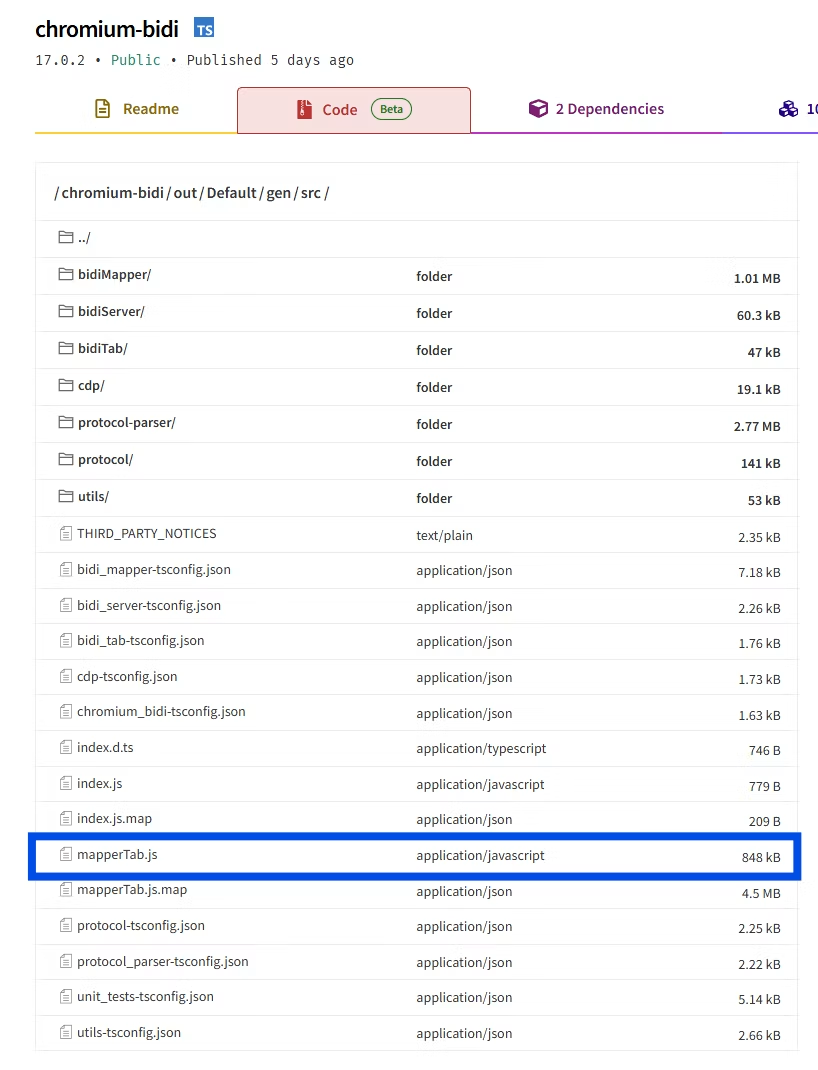Click the Code tab zip-file icon
The height and width of the screenshot is (1070, 818).
pyautogui.click(x=304, y=109)
